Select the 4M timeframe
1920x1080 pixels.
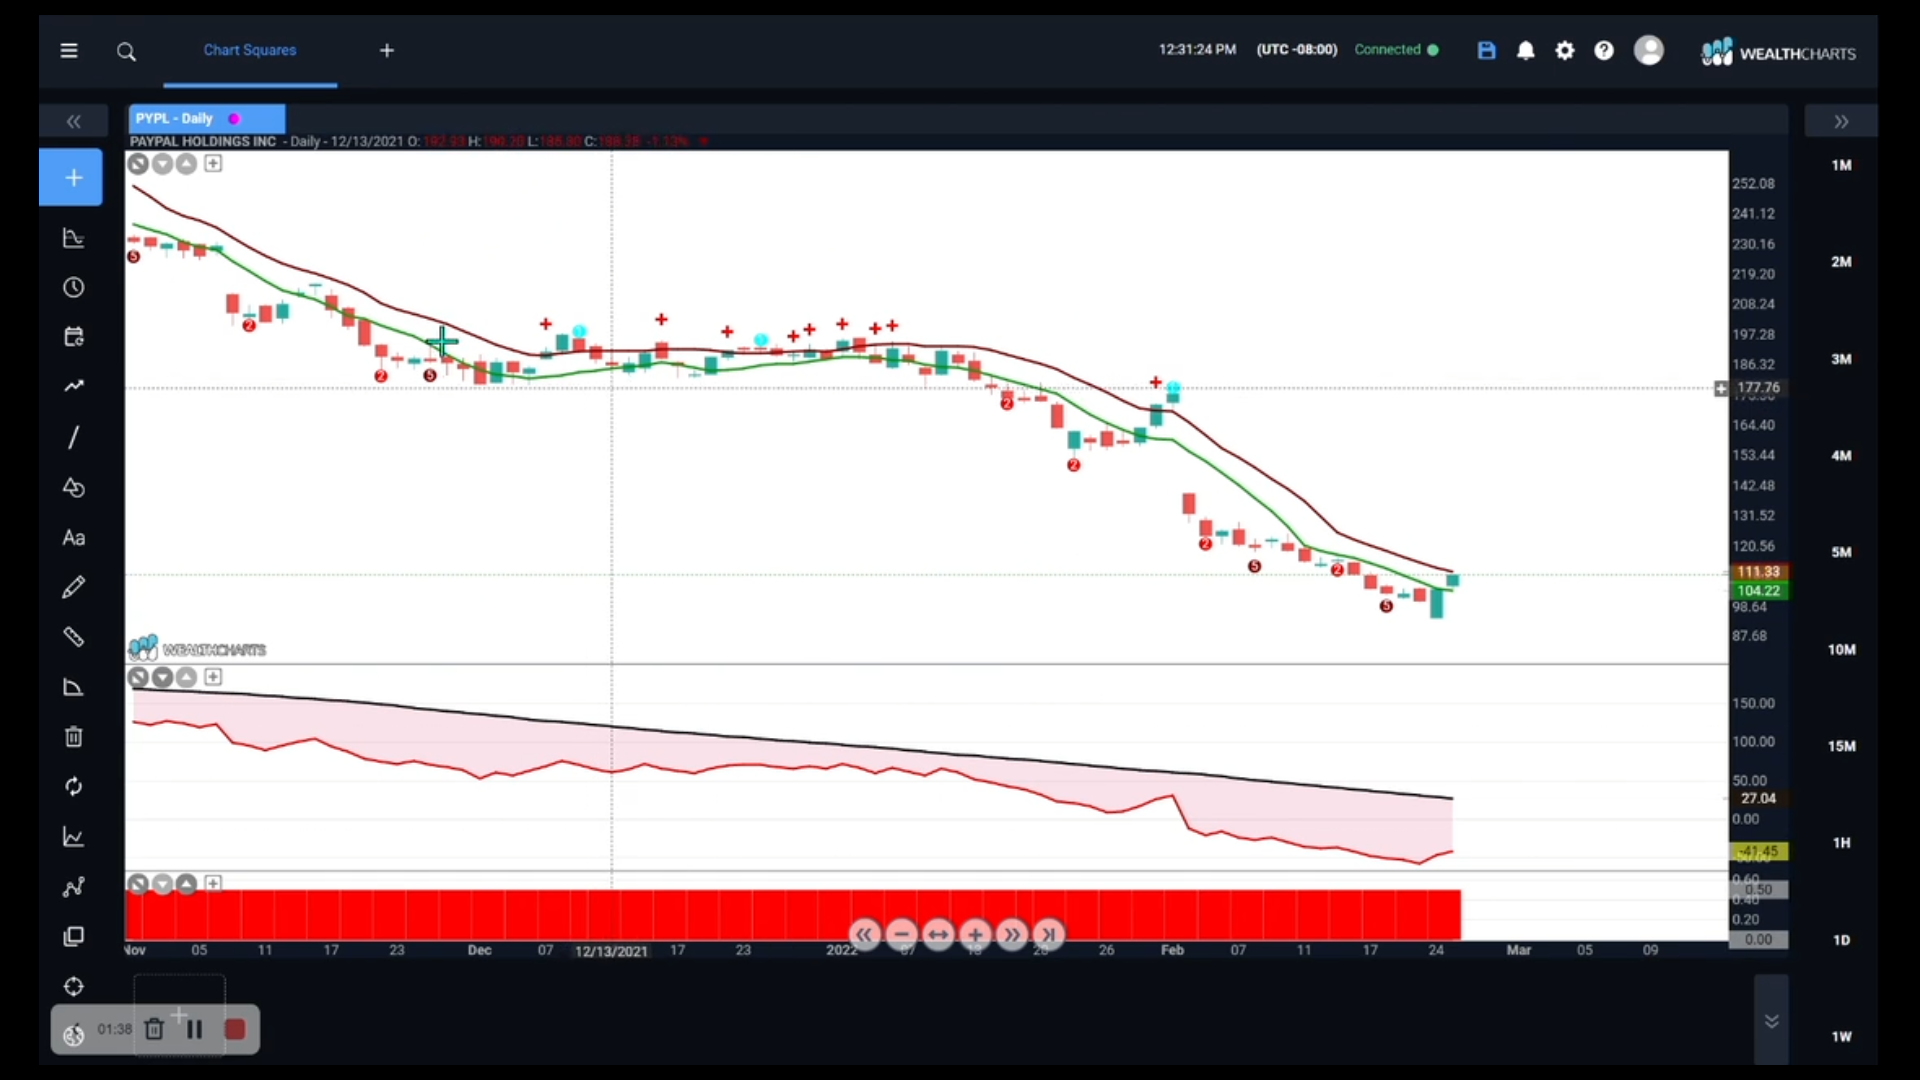tap(1841, 455)
